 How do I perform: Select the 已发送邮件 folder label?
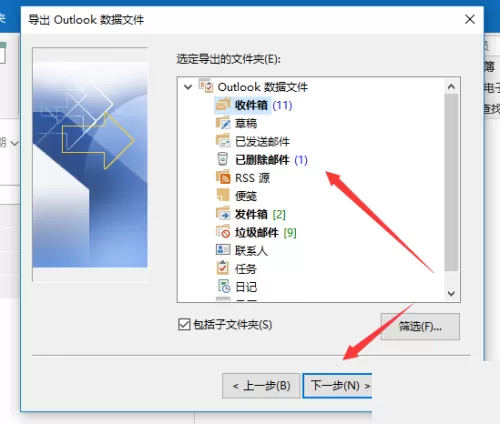[262, 141]
